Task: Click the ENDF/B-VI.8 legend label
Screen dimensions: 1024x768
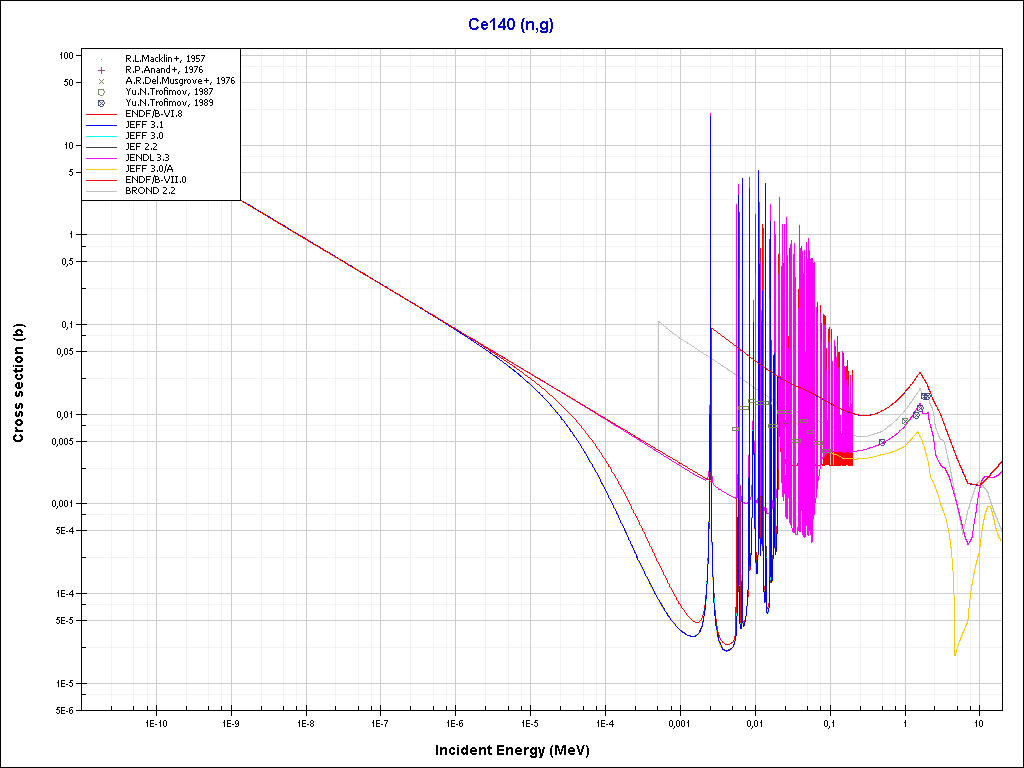Action: click(x=153, y=114)
